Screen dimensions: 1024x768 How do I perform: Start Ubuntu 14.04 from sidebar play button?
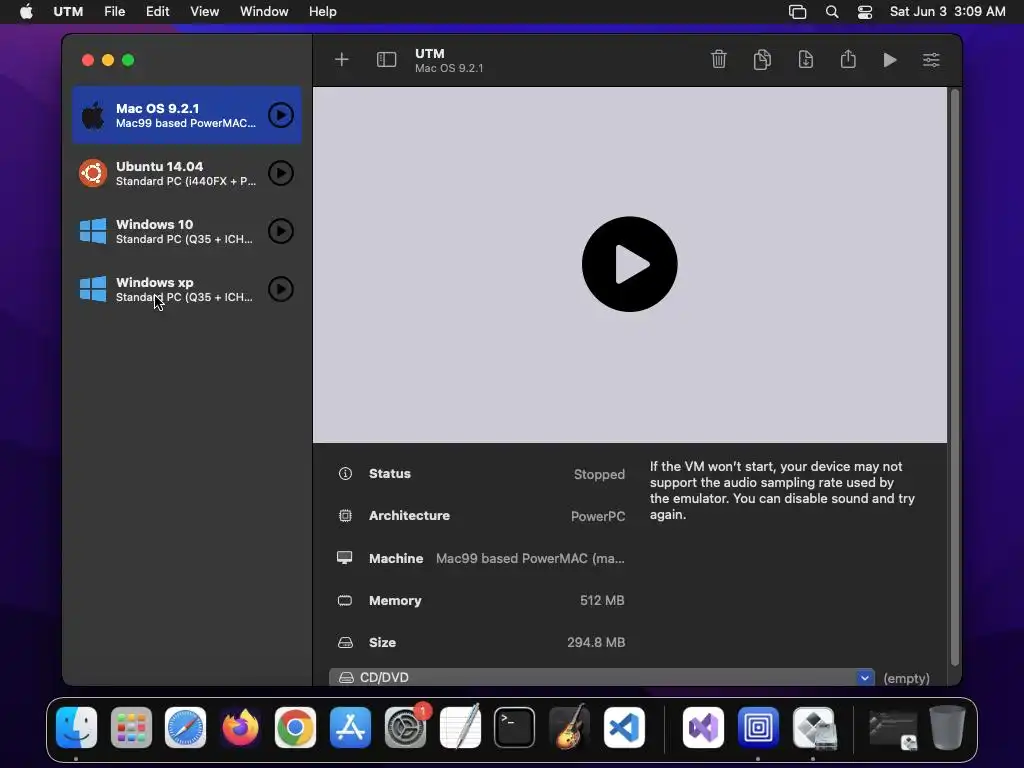(x=281, y=173)
